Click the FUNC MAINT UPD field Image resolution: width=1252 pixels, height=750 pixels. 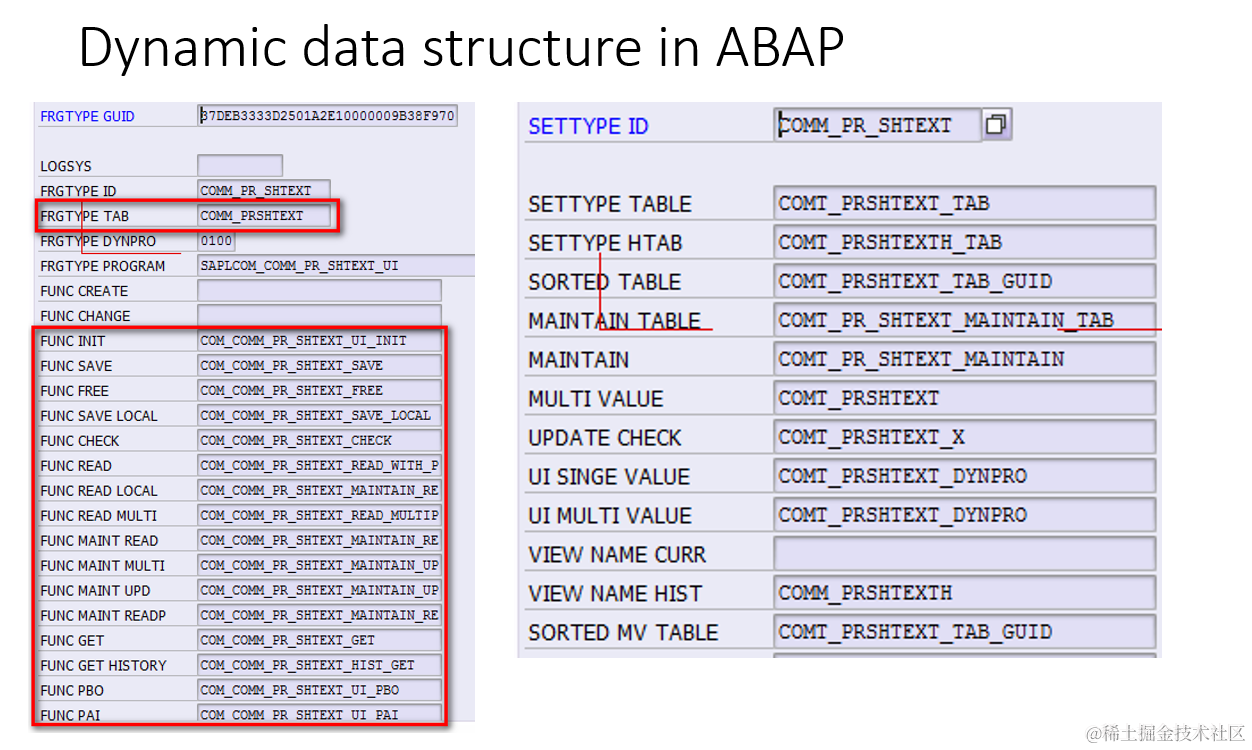click(x=319, y=591)
